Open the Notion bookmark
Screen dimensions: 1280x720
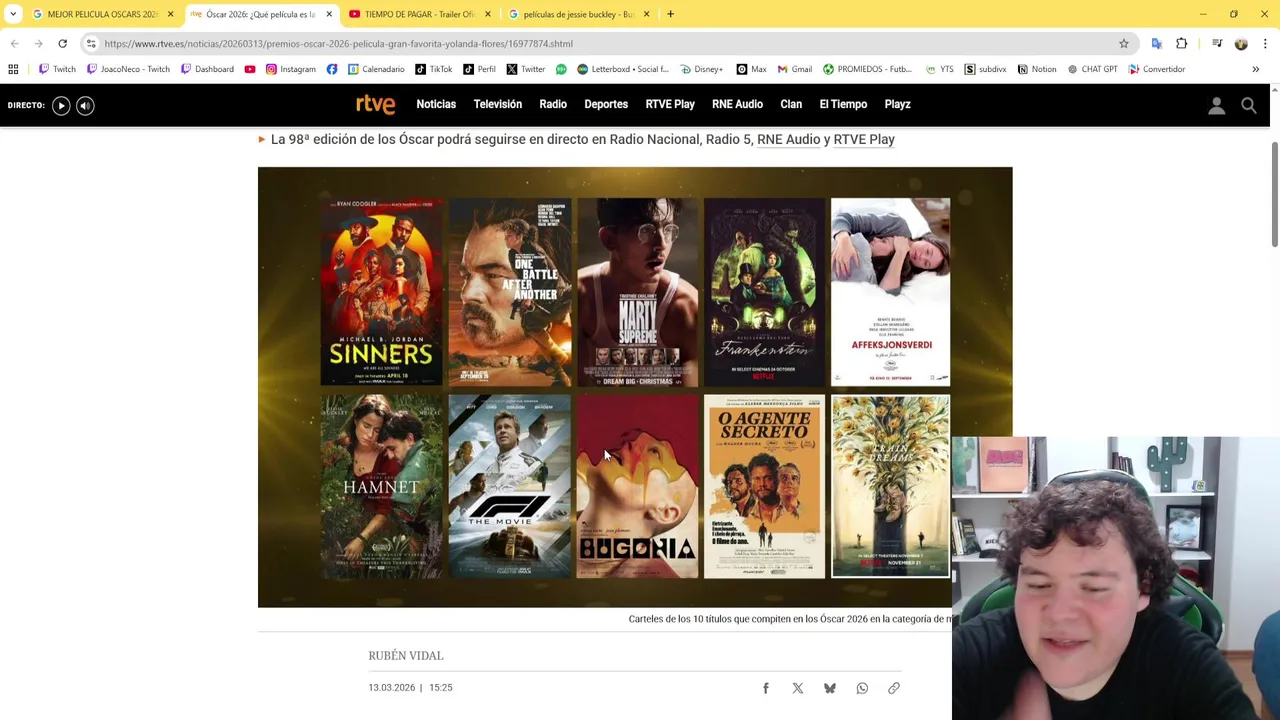click(1036, 69)
